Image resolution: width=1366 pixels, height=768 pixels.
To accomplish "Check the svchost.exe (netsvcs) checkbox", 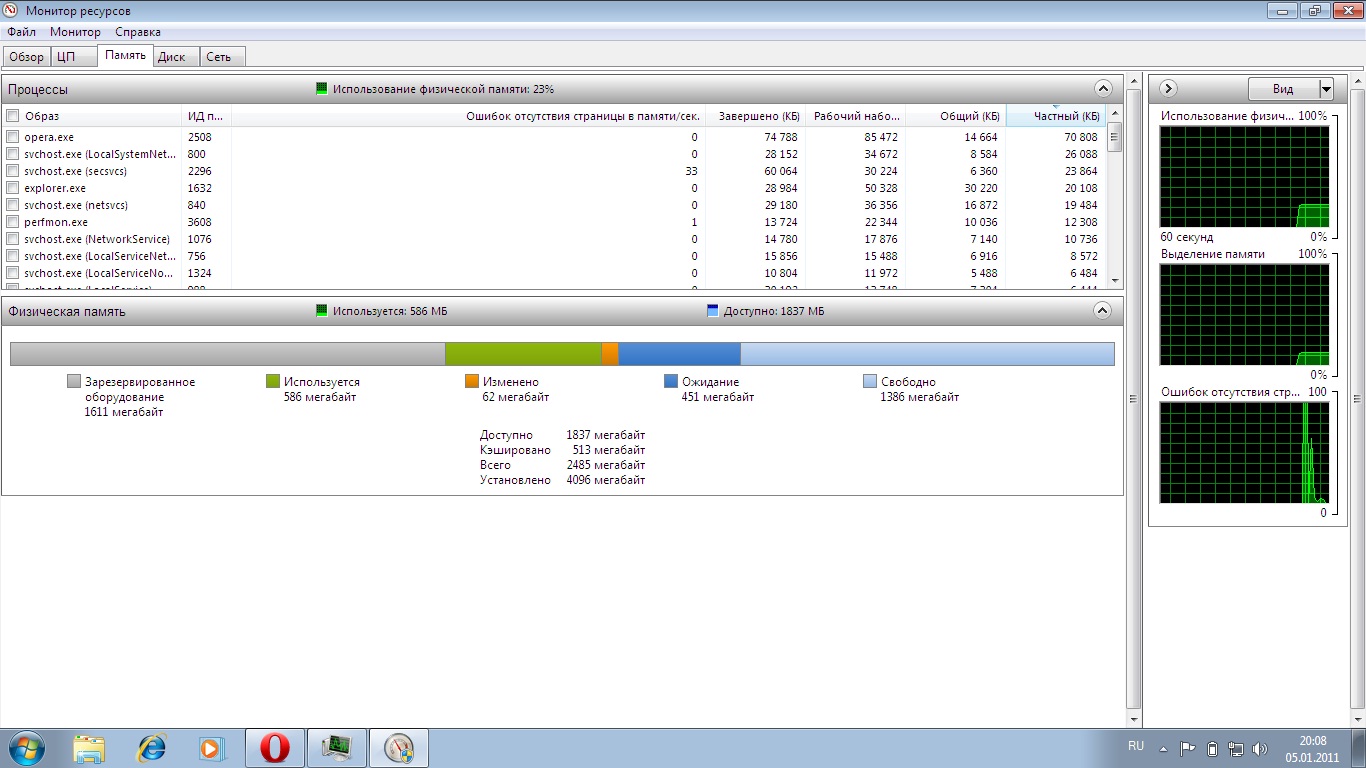I will point(13,205).
